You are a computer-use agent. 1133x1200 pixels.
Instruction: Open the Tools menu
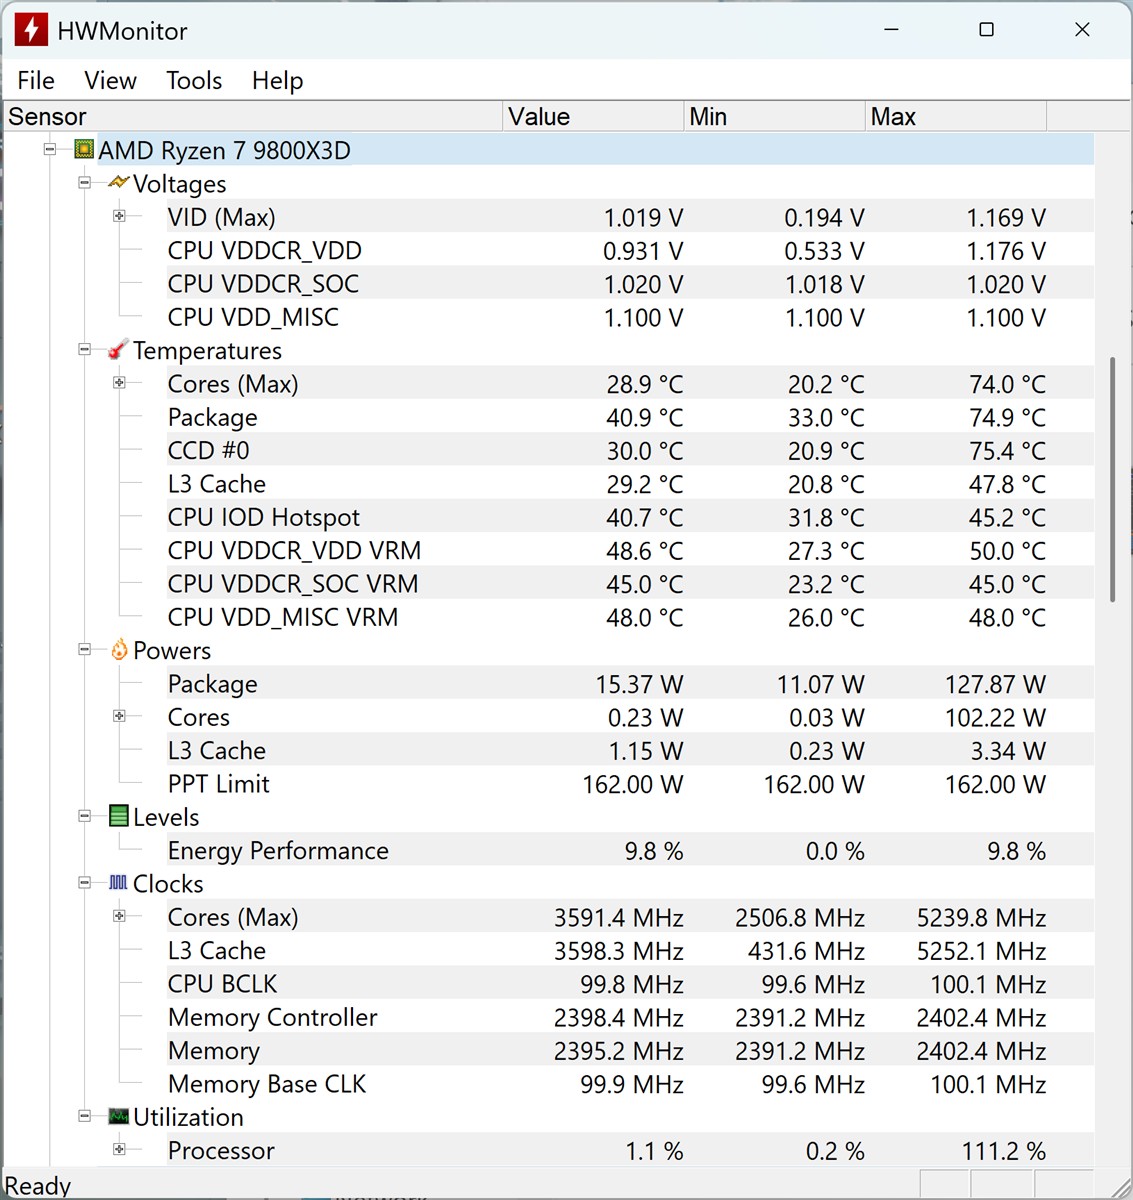(x=193, y=80)
